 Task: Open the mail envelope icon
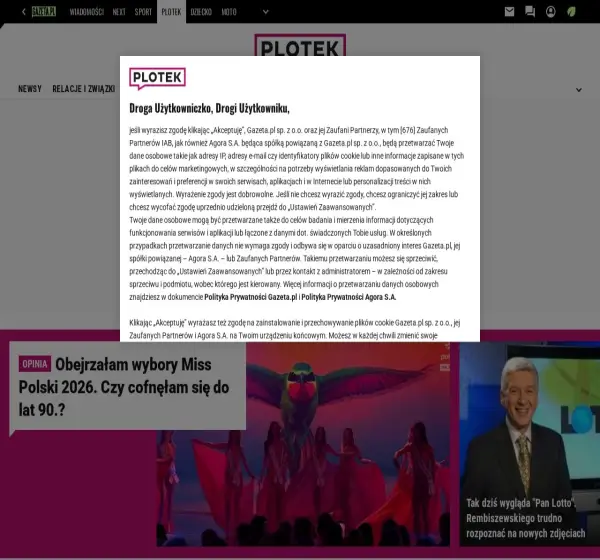[509, 12]
